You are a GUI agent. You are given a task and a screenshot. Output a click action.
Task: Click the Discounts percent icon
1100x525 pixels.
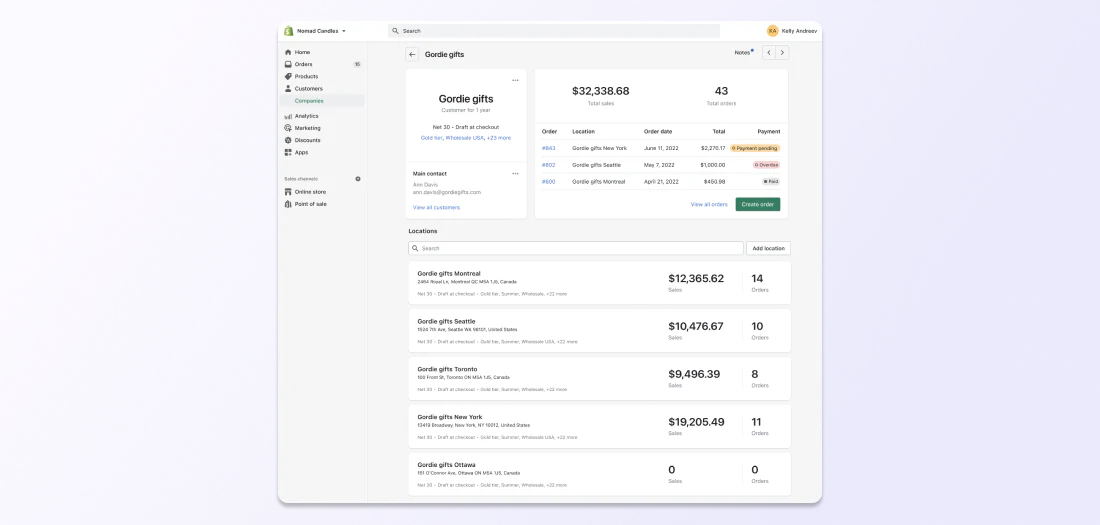[x=288, y=140]
